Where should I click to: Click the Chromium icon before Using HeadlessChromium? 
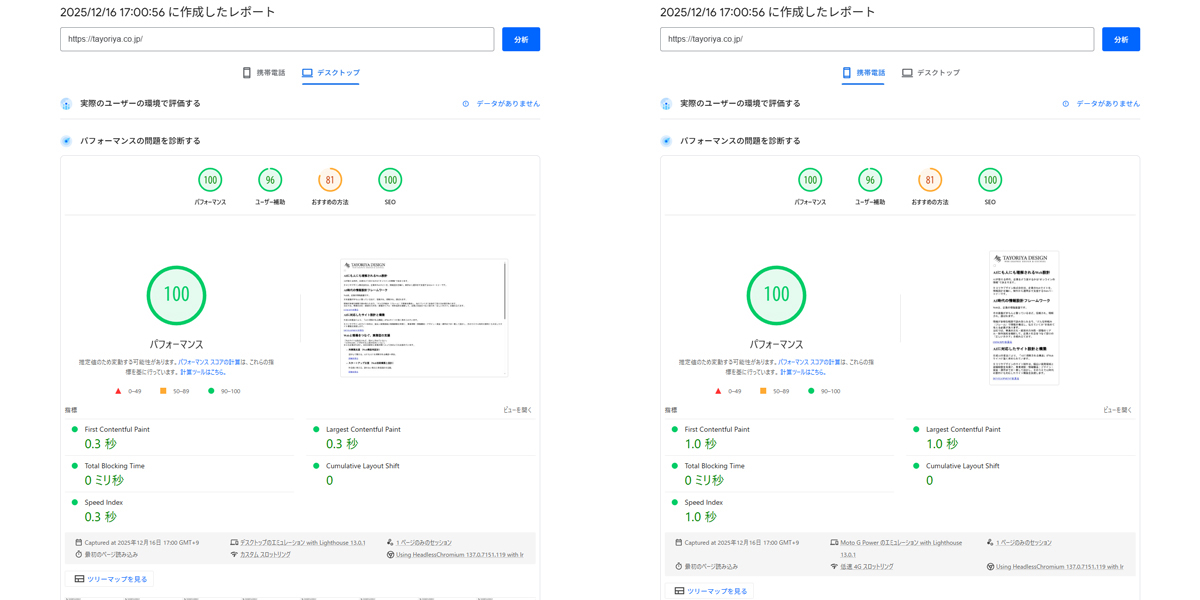990,565
